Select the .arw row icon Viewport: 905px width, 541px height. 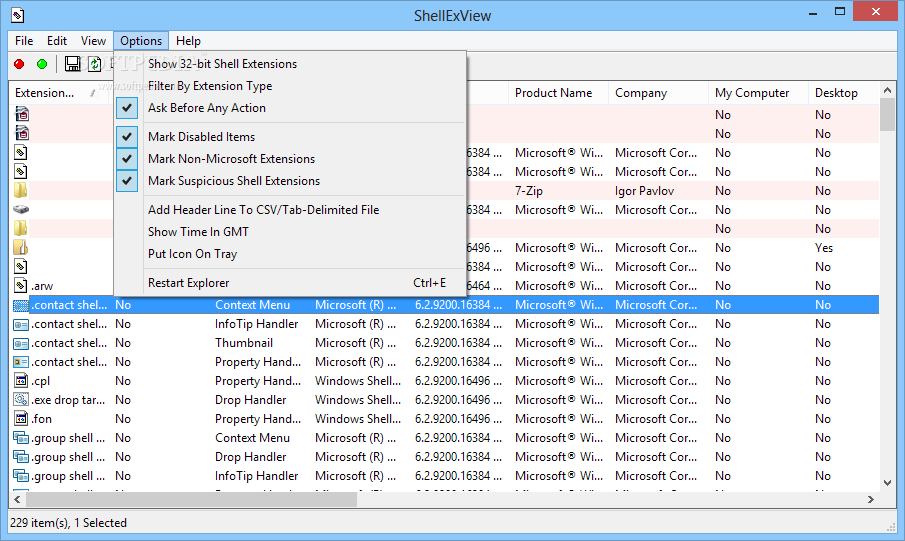[21, 285]
